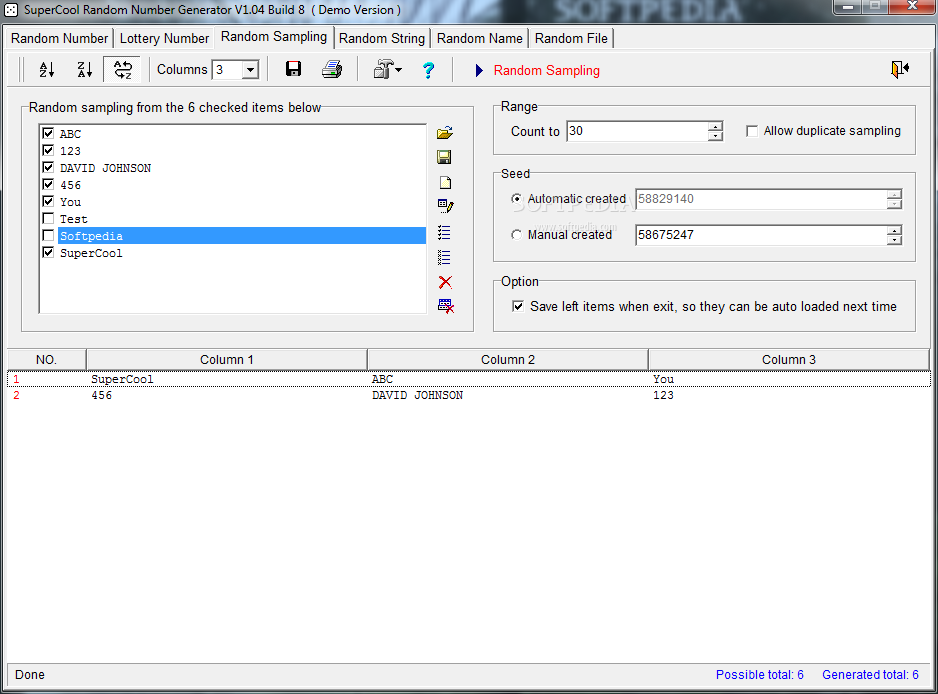This screenshot has width=938, height=694.
Task: Select result cell 123 in row 2
Action: 663,395
